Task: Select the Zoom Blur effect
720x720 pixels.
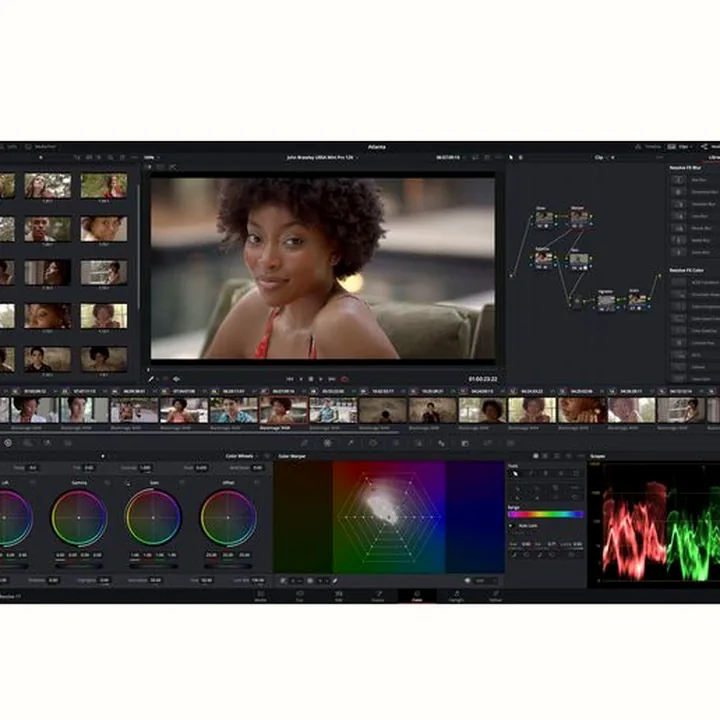Action: click(x=700, y=252)
